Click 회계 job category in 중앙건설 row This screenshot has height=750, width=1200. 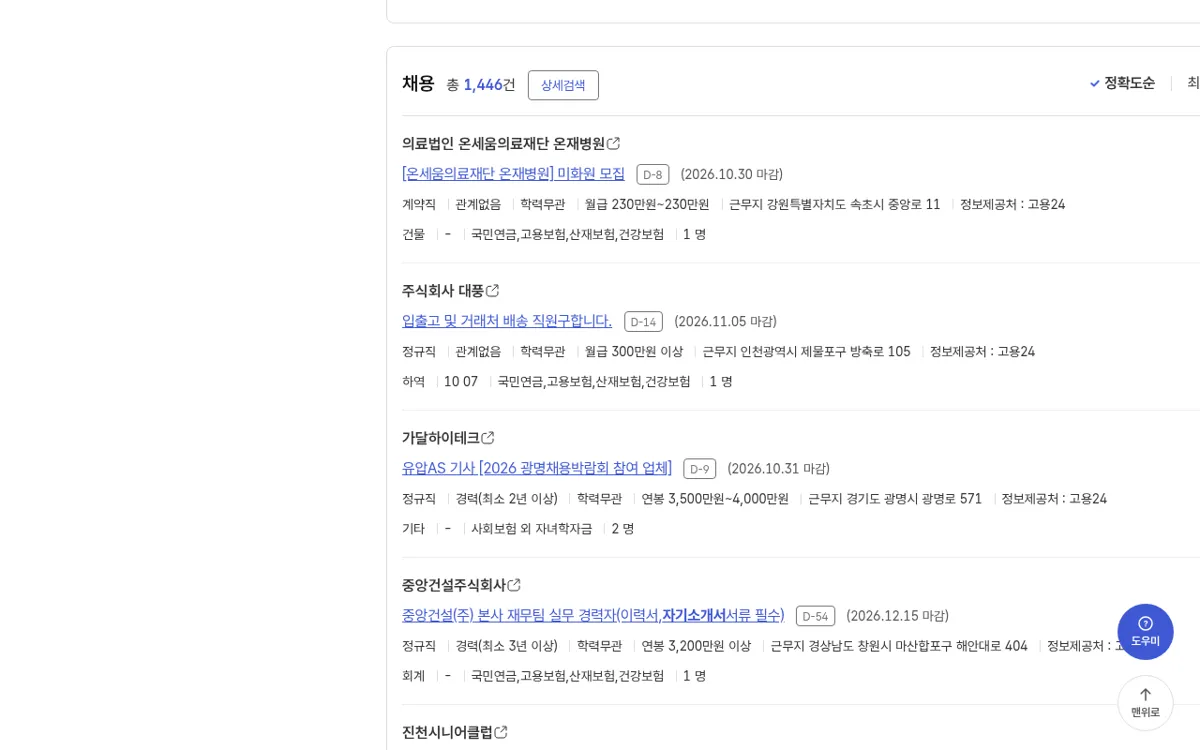[413, 675]
